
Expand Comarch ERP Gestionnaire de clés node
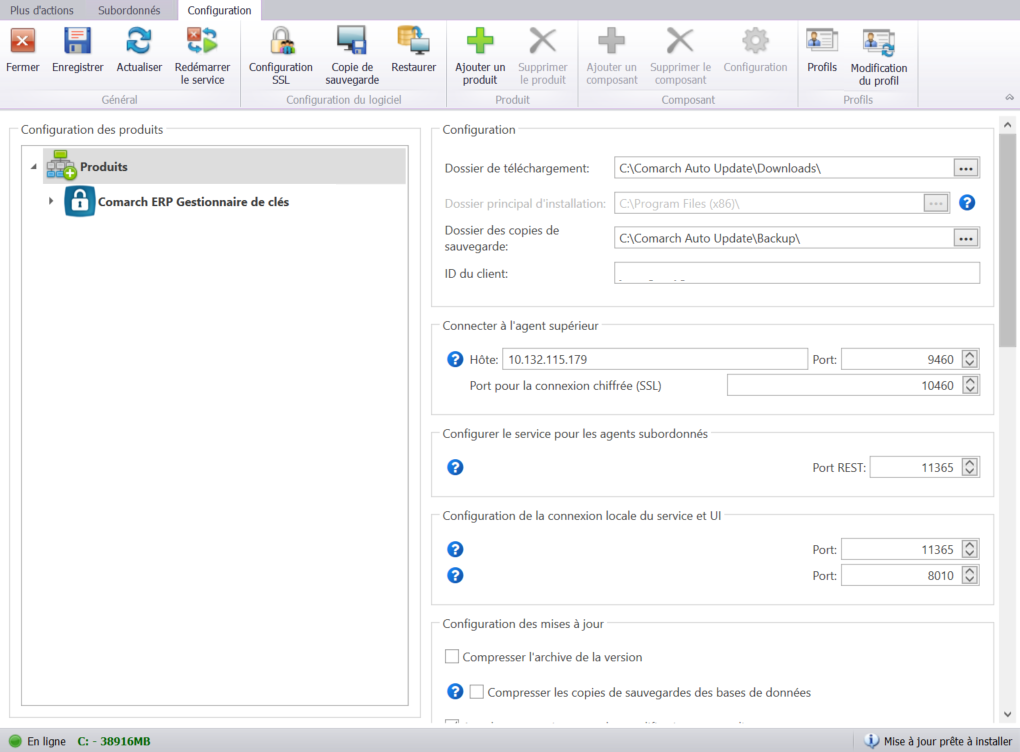tap(51, 201)
